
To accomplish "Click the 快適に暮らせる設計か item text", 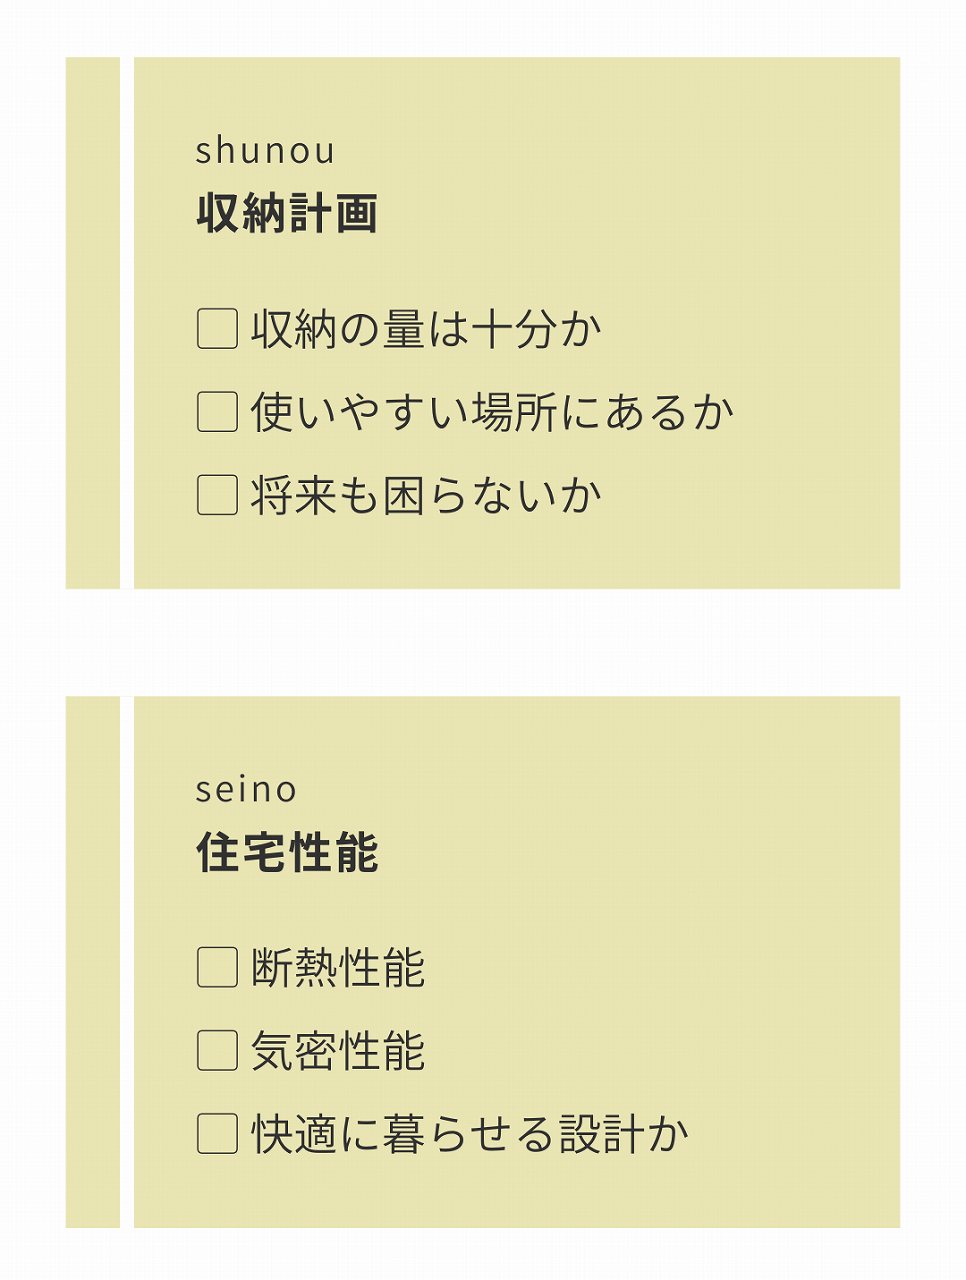I will pos(470,1134).
